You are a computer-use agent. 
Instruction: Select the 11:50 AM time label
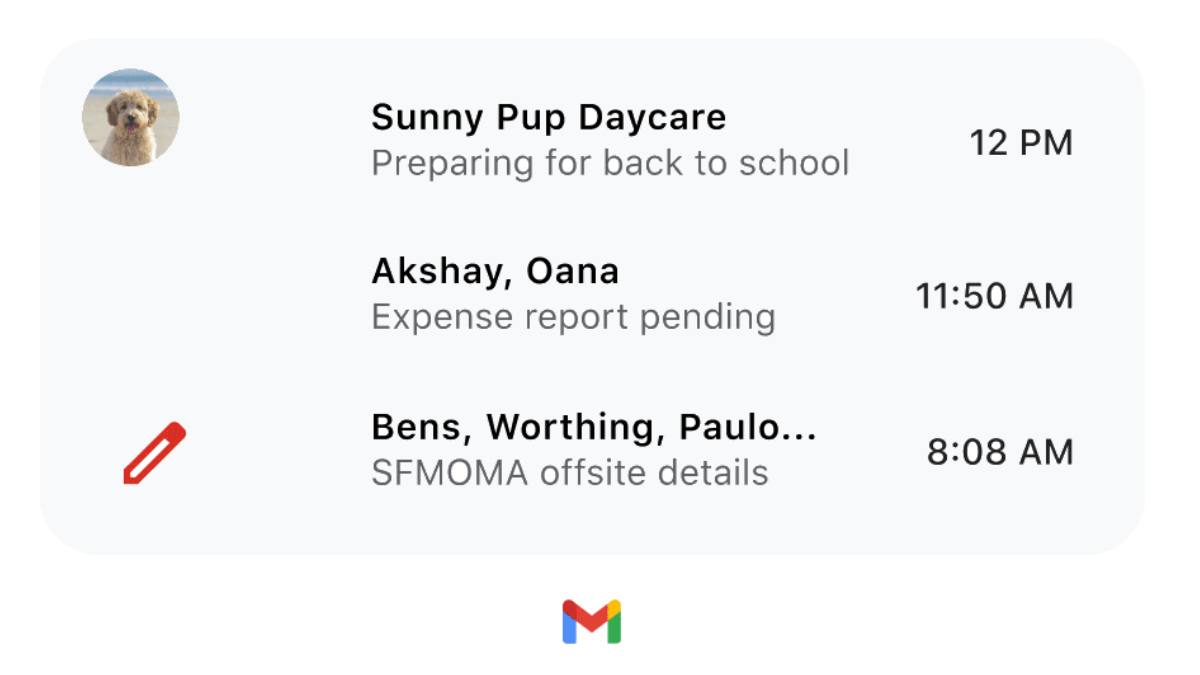coord(994,296)
